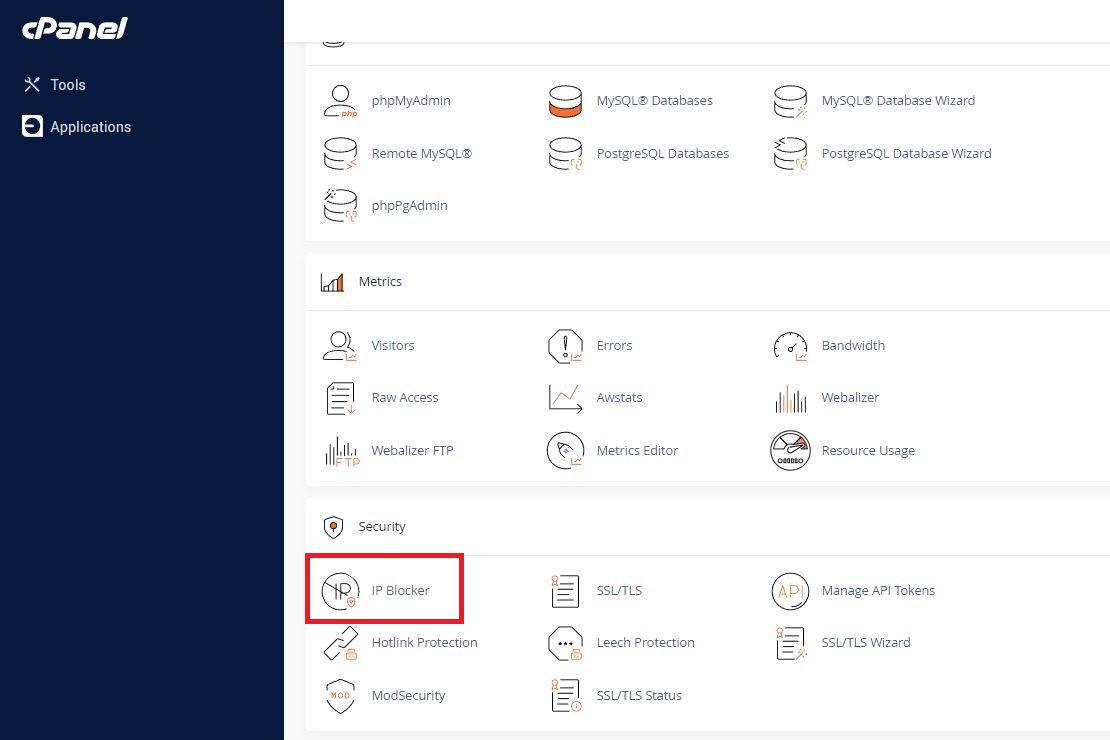The width and height of the screenshot is (1110, 740).
Task: Click the Security section shield icon
Action: [x=333, y=527]
